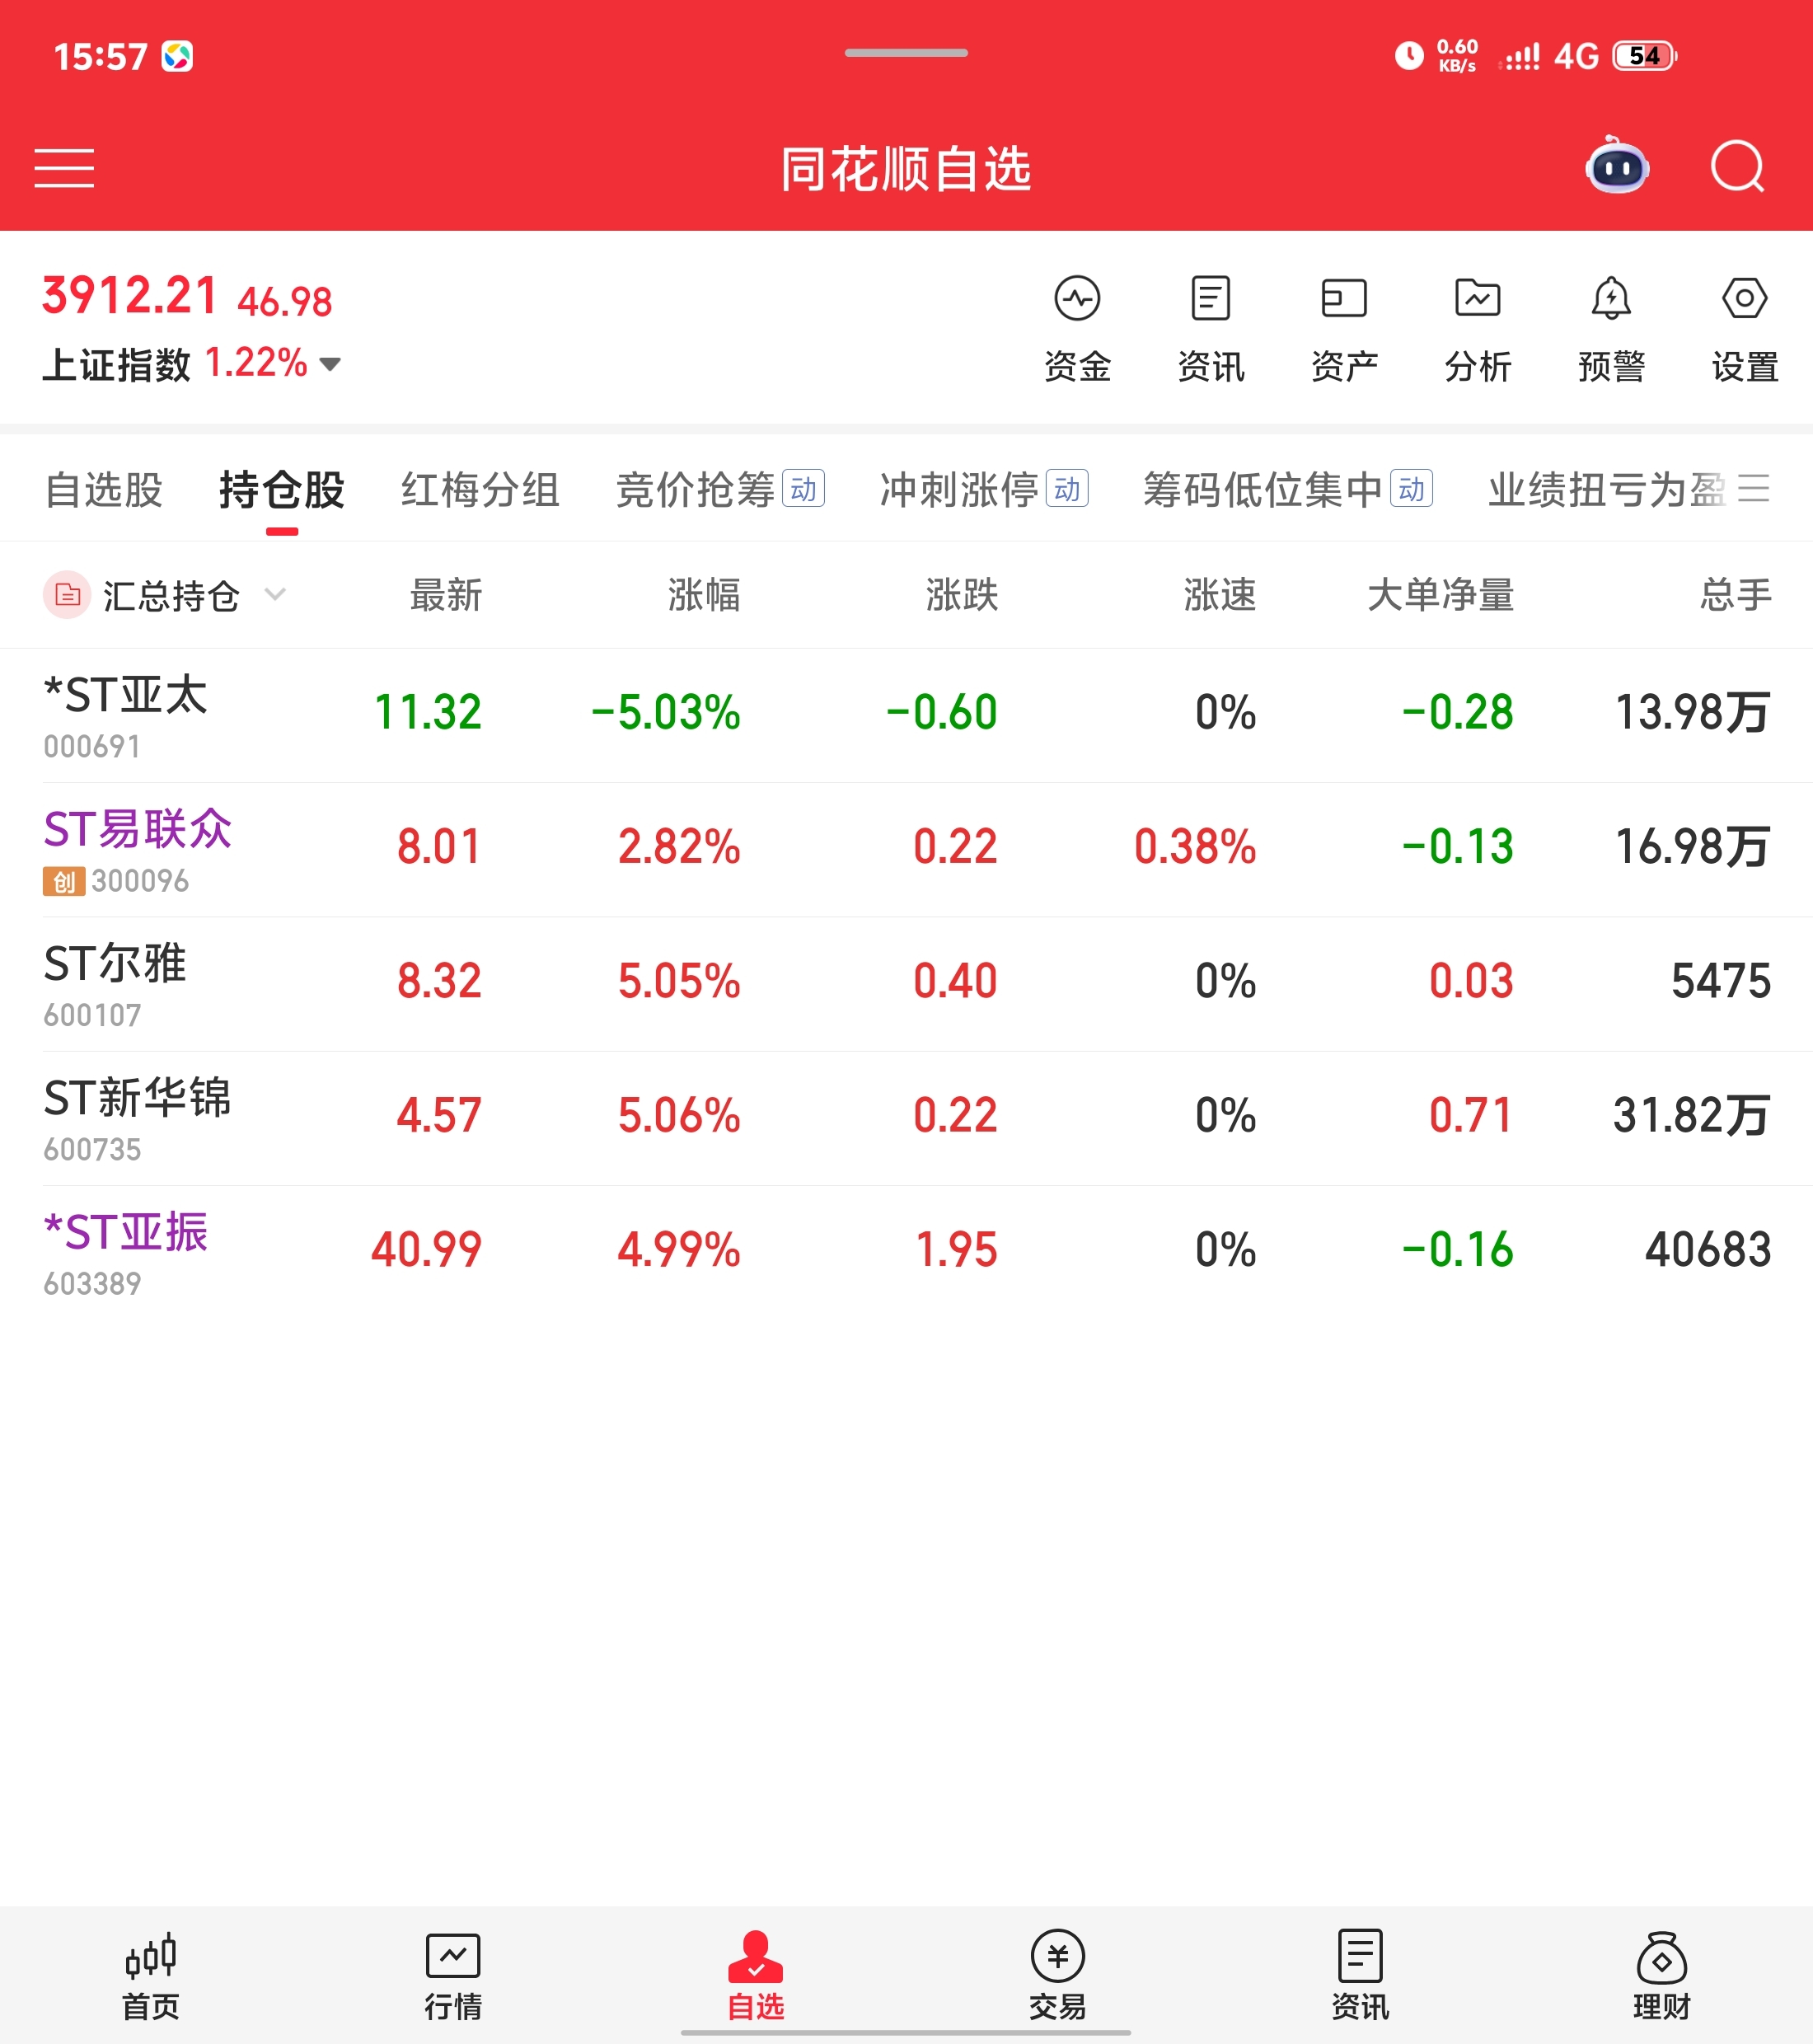This screenshot has height=2044, width=1813.
Task: Tap the robot assistant icon
Action: pyautogui.click(x=1616, y=167)
